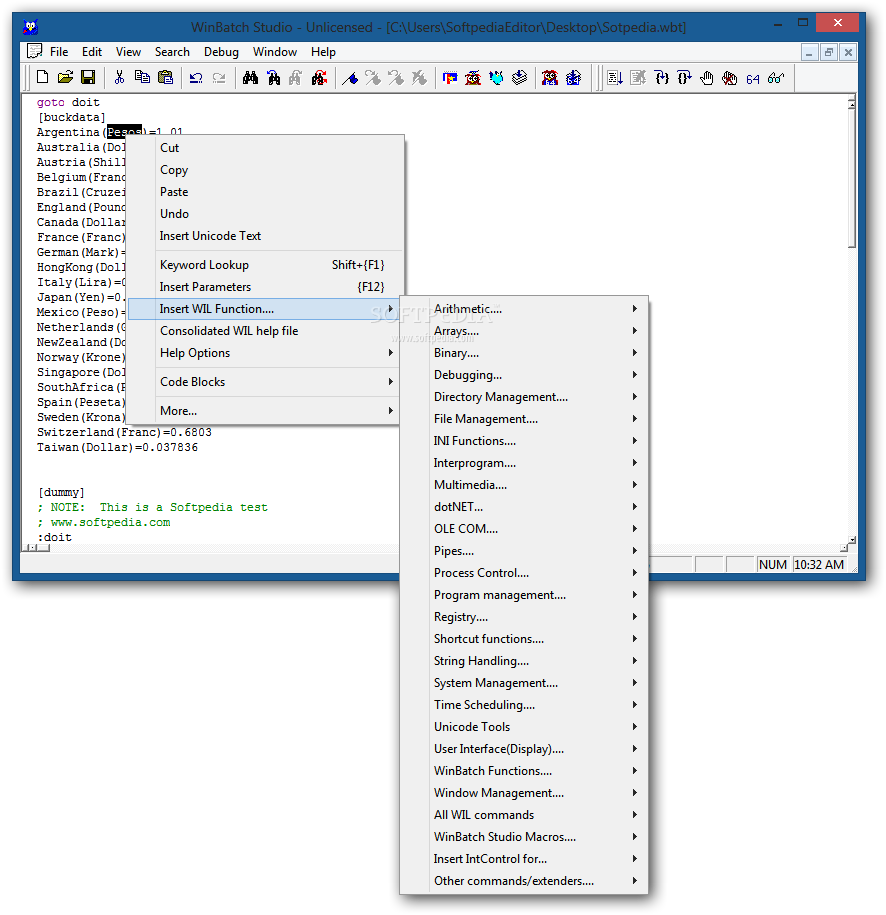Viewport: 886px width, 915px height.
Task: Click the red owl 64 icon
Action: [550, 77]
